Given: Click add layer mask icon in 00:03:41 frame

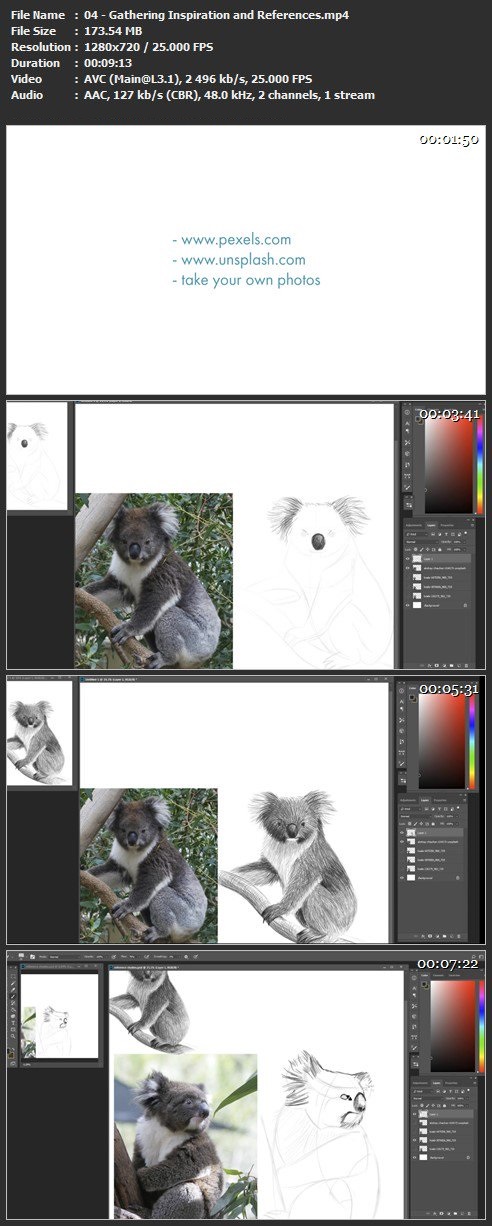Looking at the screenshot, I should (437, 665).
